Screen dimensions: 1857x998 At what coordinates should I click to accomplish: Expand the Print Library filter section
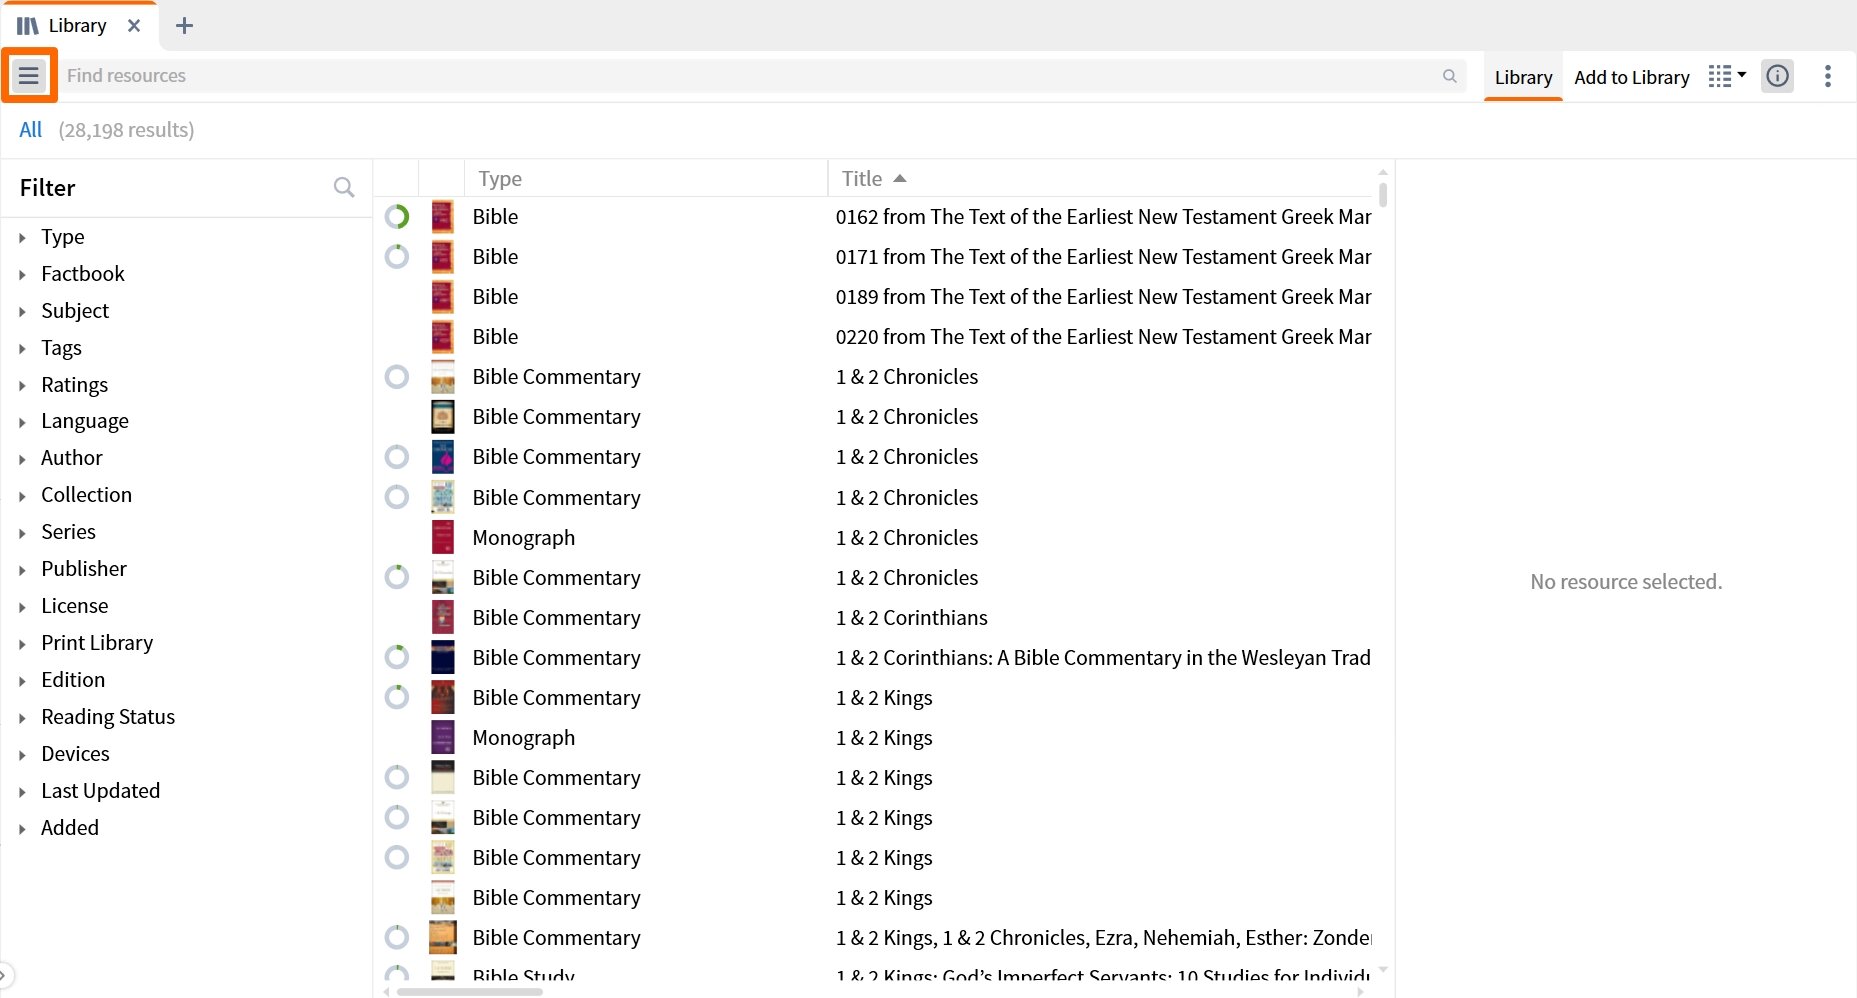tap(22, 644)
